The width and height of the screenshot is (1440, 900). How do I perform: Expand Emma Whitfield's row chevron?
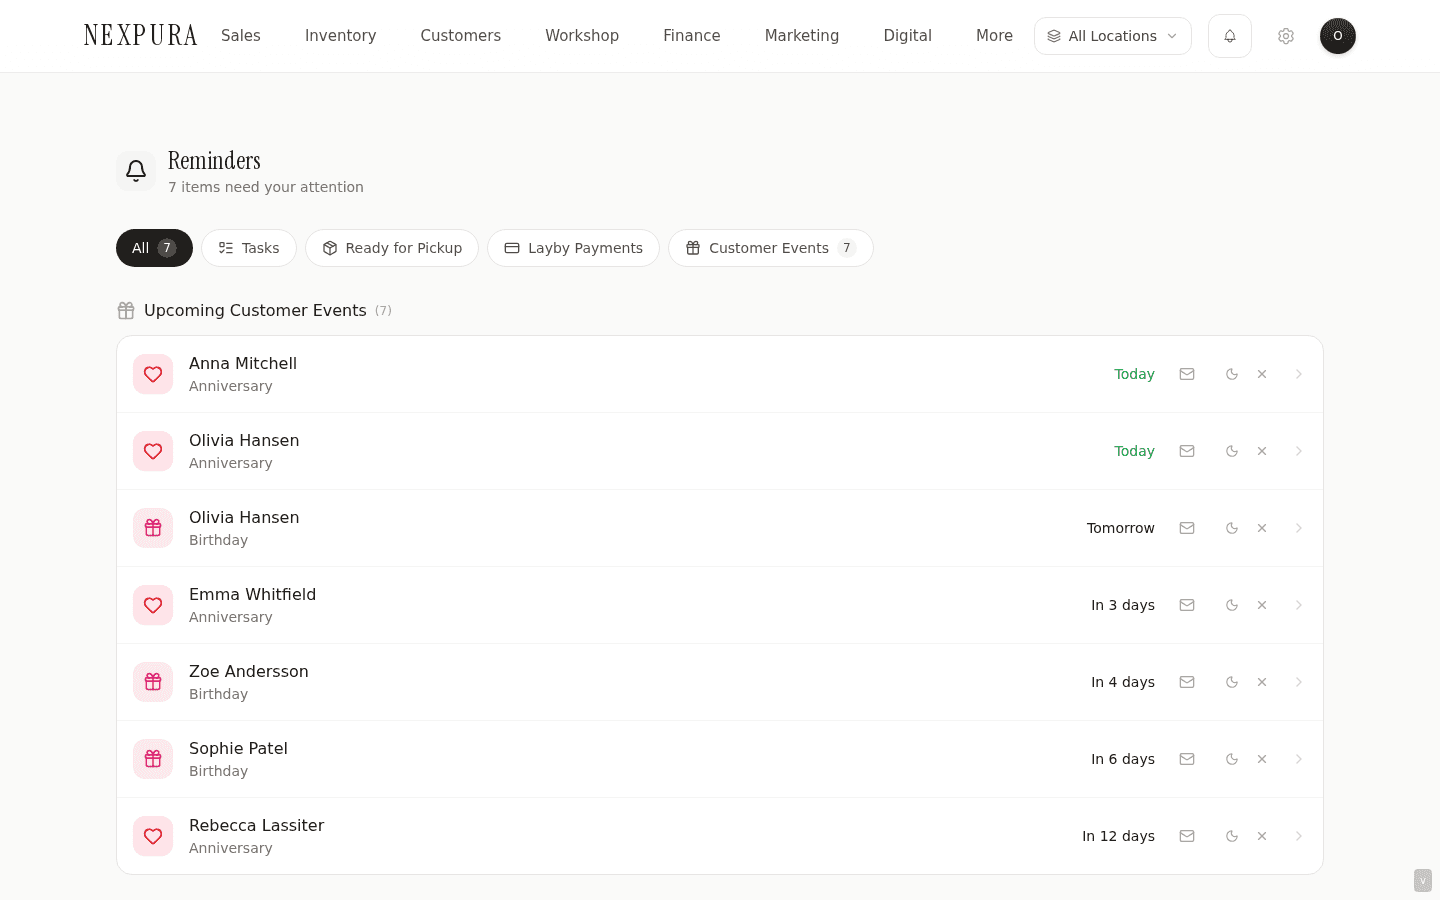(x=1299, y=605)
